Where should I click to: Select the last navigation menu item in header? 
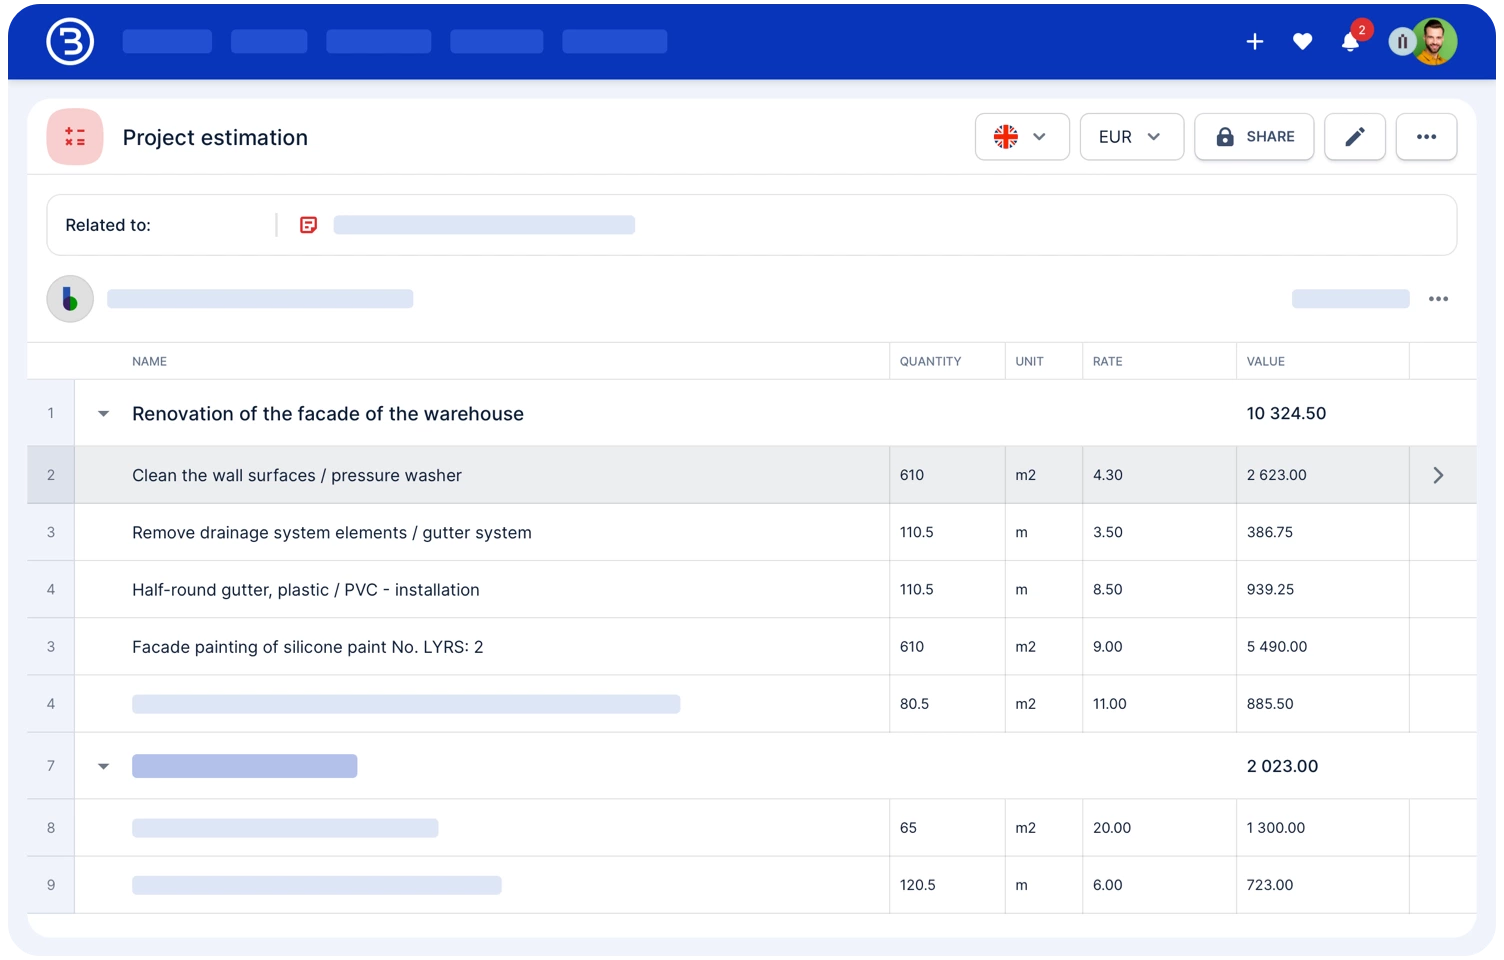click(614, 41)
